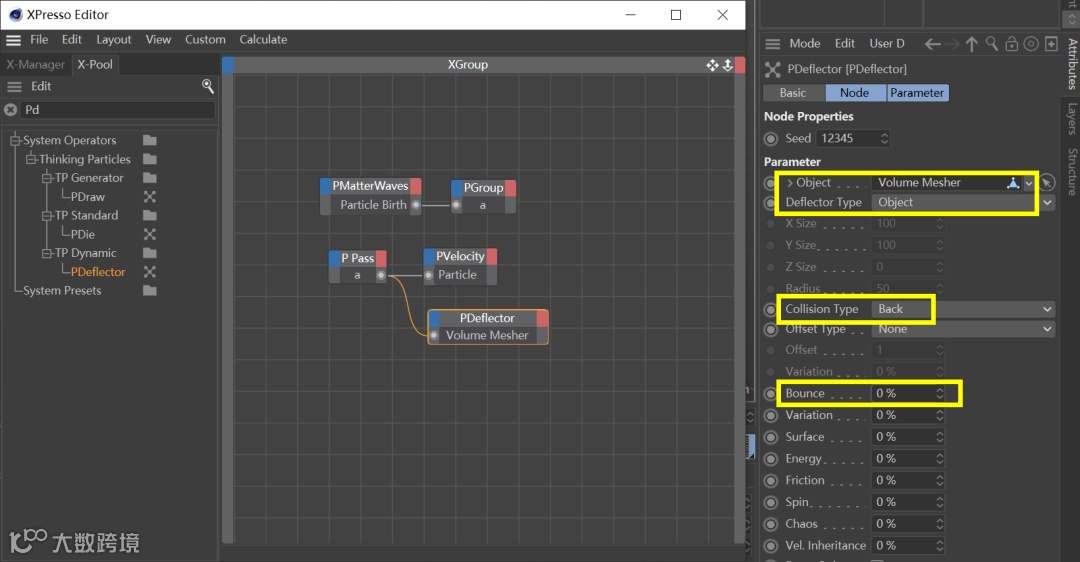Click the PDraw node icon
The height and width of the screenshot is (562, 1080).
(149, 196)
